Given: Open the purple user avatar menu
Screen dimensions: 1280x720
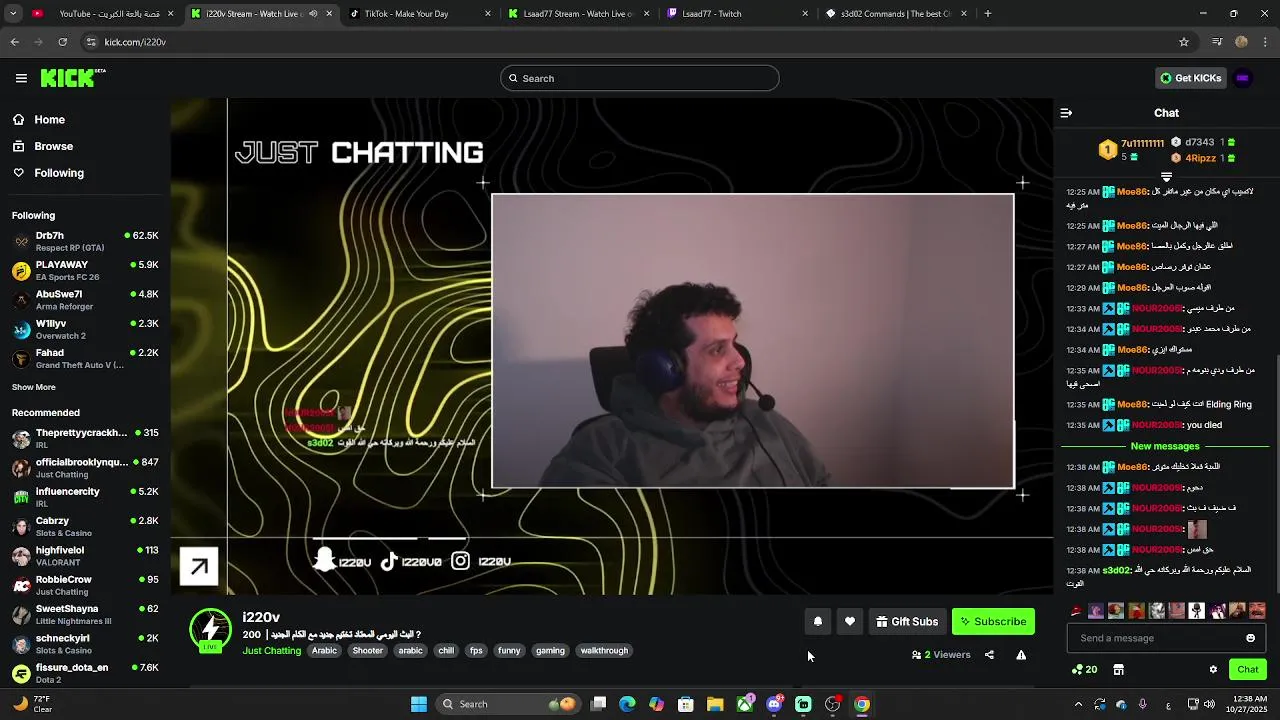Looking at the screenshot, I should pos(1243,78).
